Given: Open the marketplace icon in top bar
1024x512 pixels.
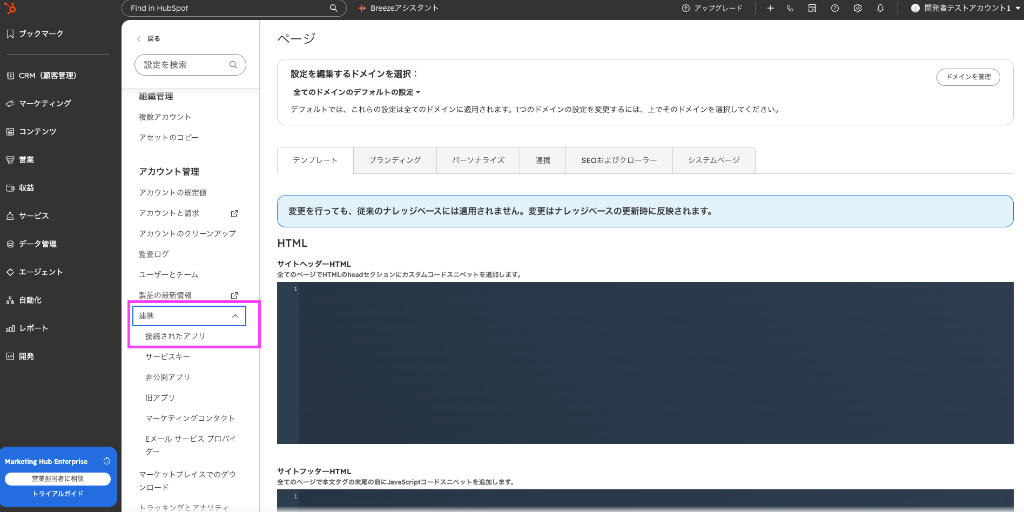Looking at the screenshot, I should point(812,8).
